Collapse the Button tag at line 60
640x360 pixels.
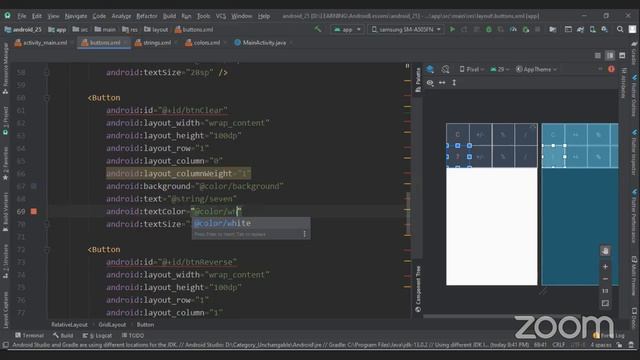pos(46,98)
